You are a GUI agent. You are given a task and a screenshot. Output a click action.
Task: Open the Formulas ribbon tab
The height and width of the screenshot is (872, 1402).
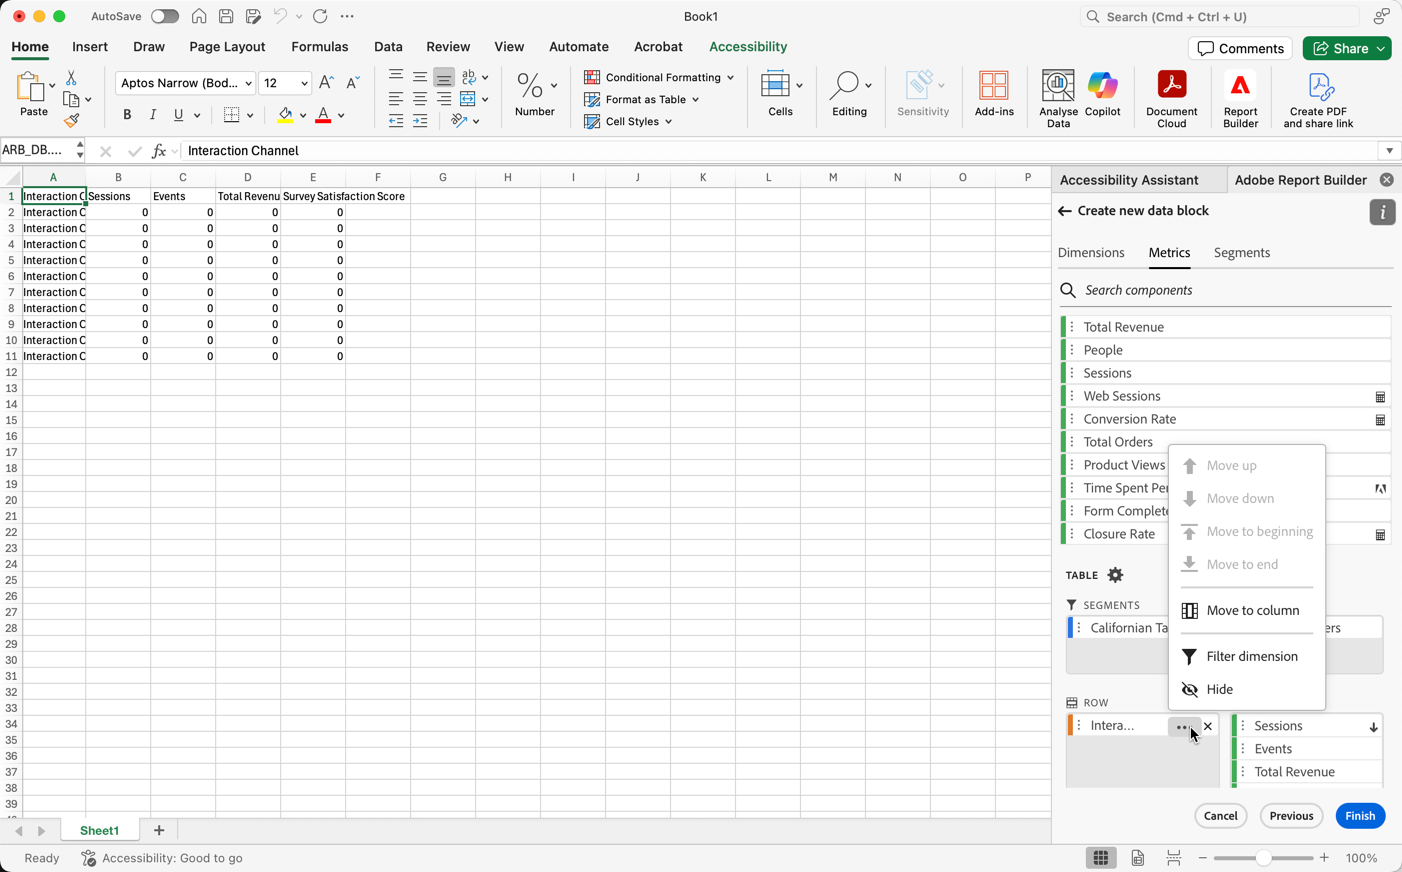(x=320, y=47)
